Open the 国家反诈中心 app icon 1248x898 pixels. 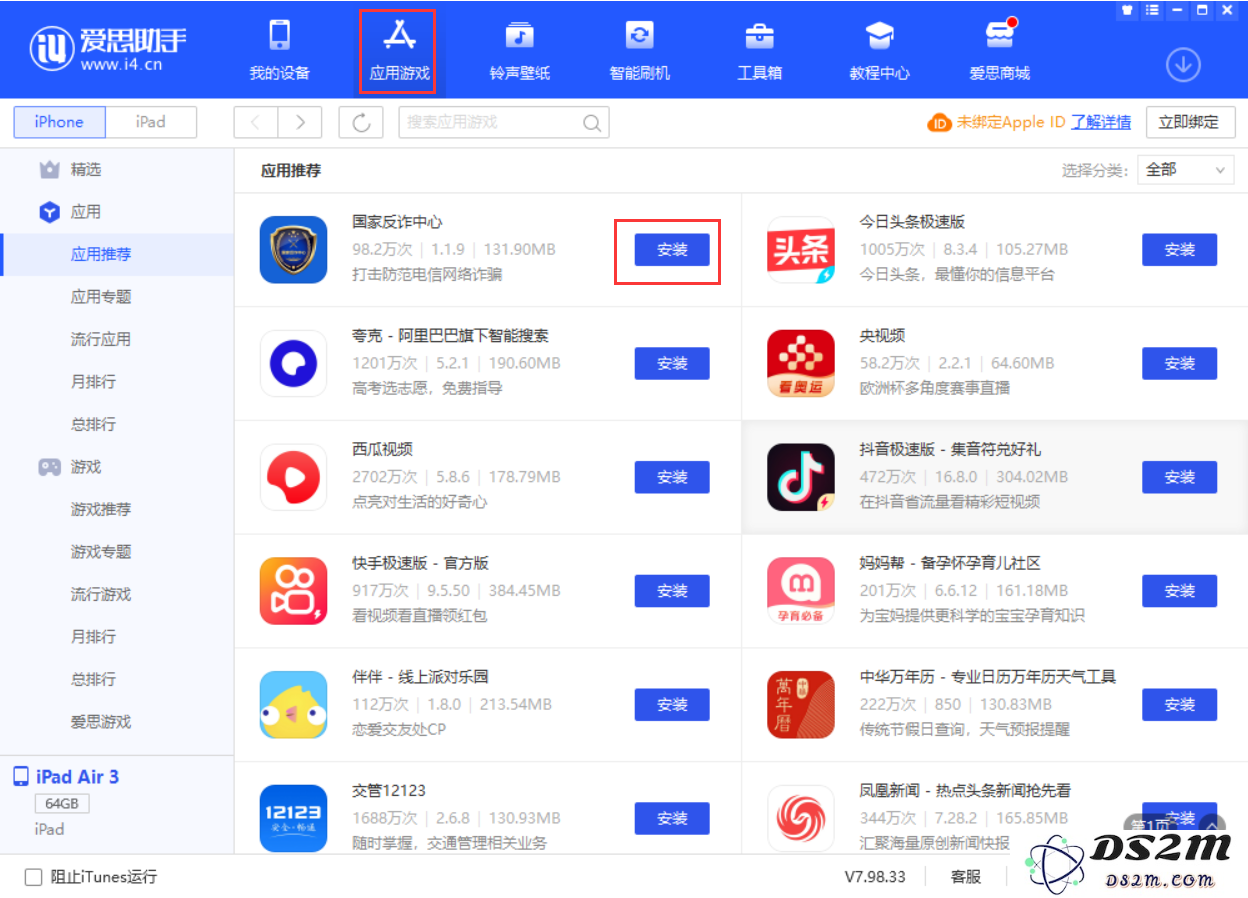(294, 249)
